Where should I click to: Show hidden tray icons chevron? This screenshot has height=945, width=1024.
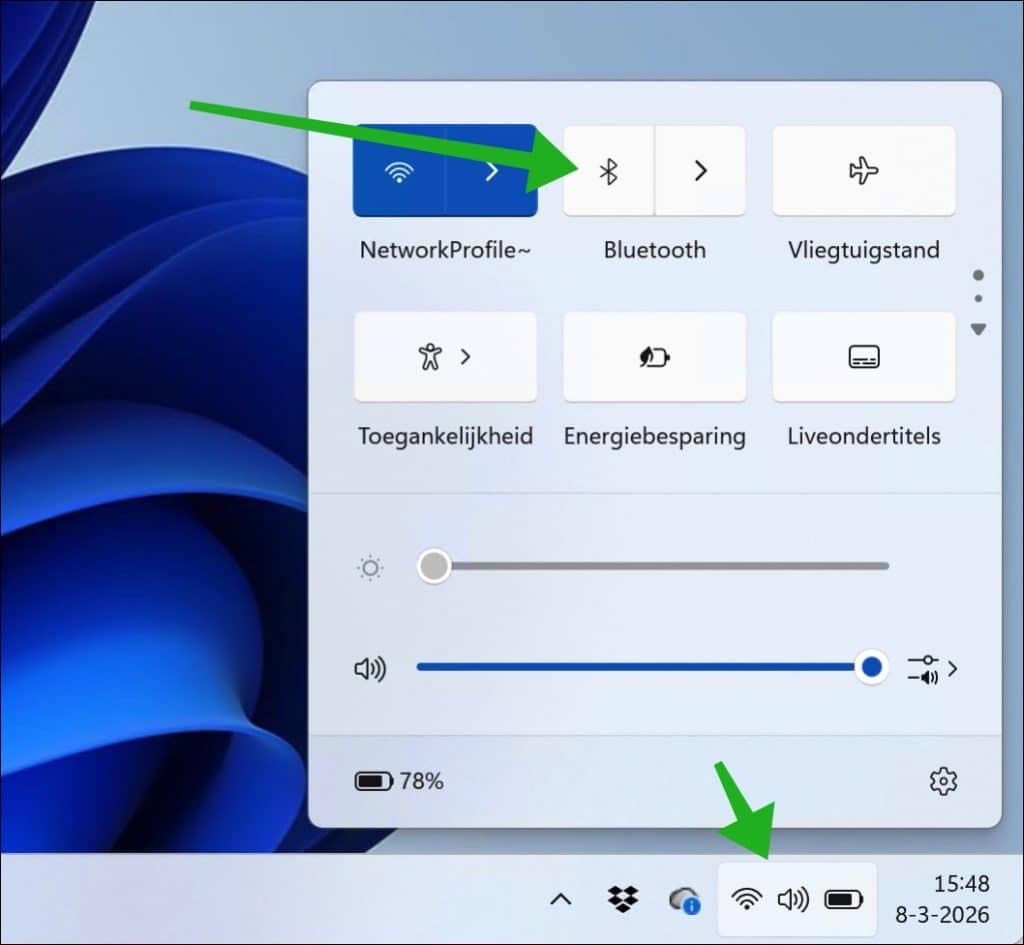(x=560, y=899)
